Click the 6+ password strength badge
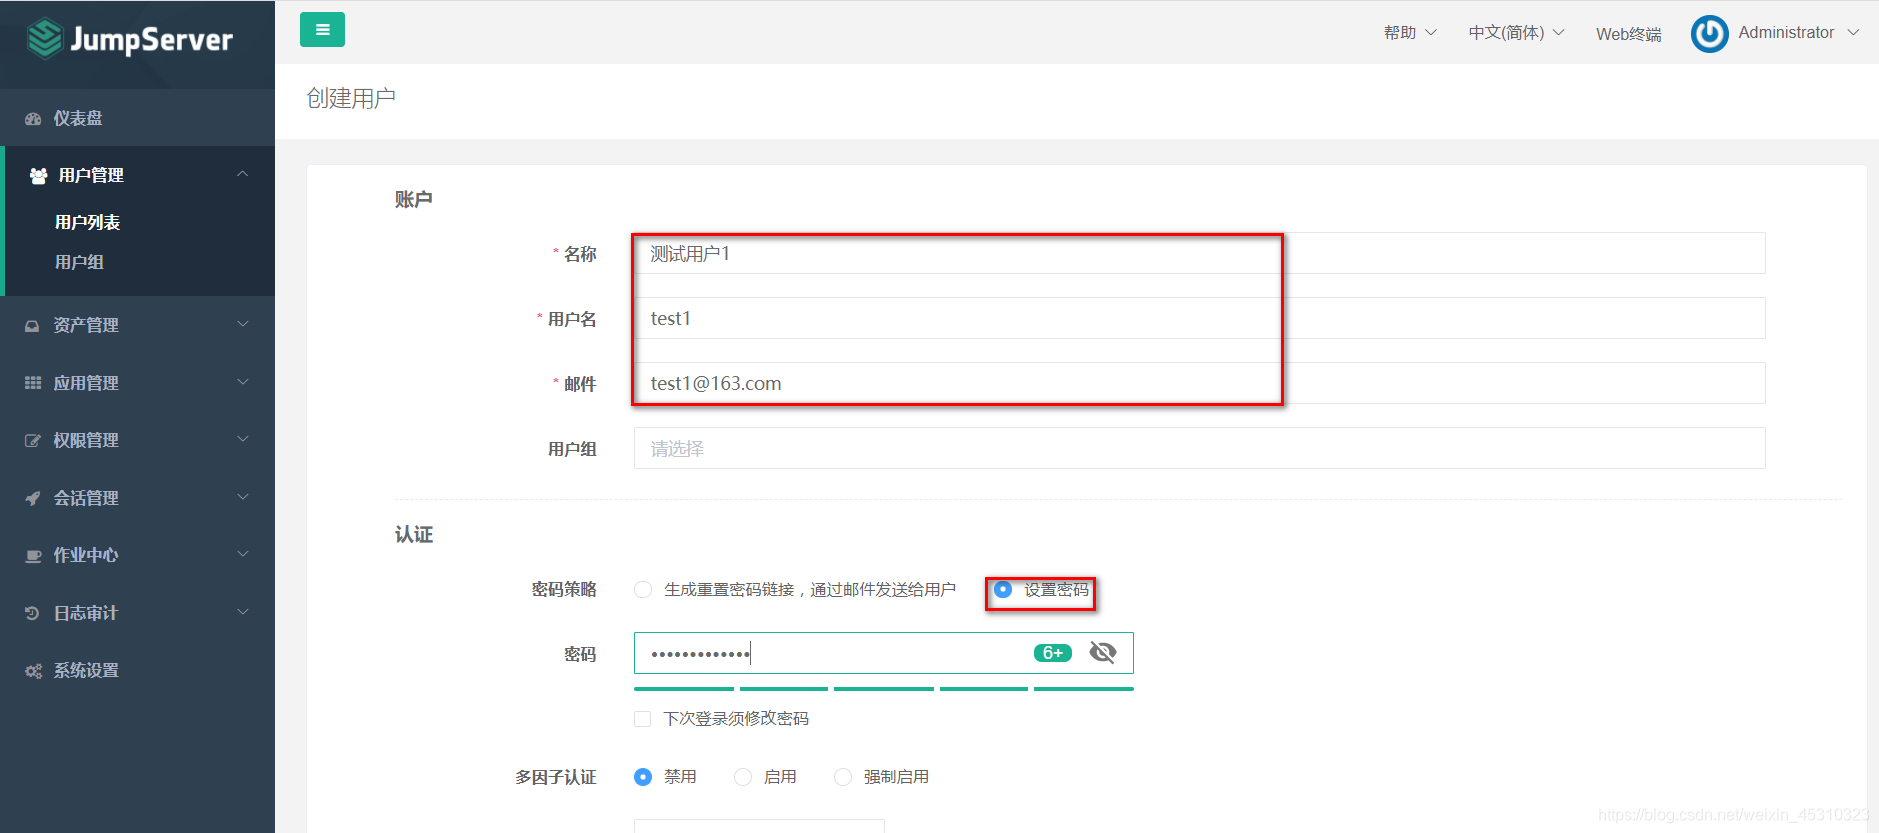The width and height of the screenshot is (1879, 833). [x=1053, y=653]
